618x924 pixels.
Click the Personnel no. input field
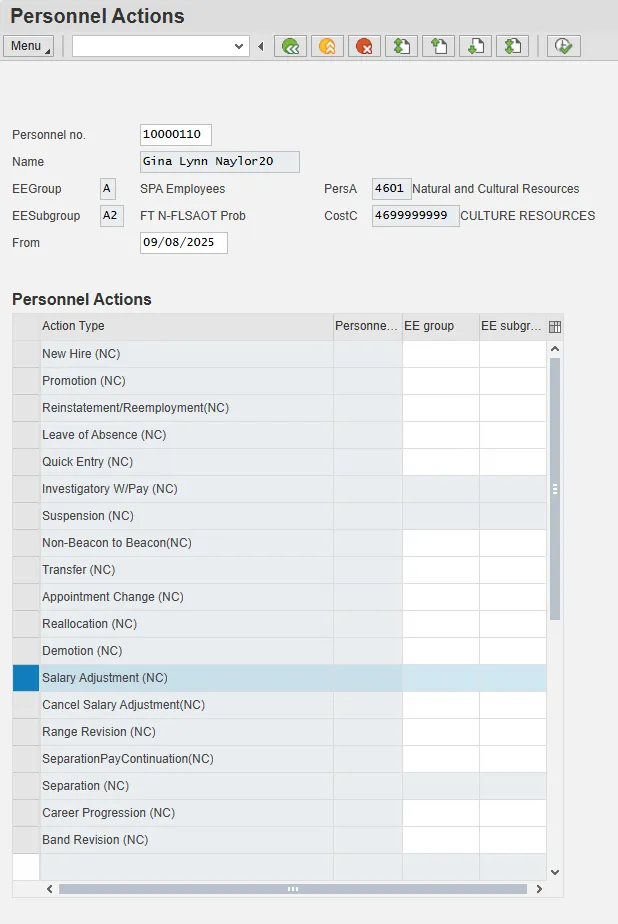[x=176, y=135]
